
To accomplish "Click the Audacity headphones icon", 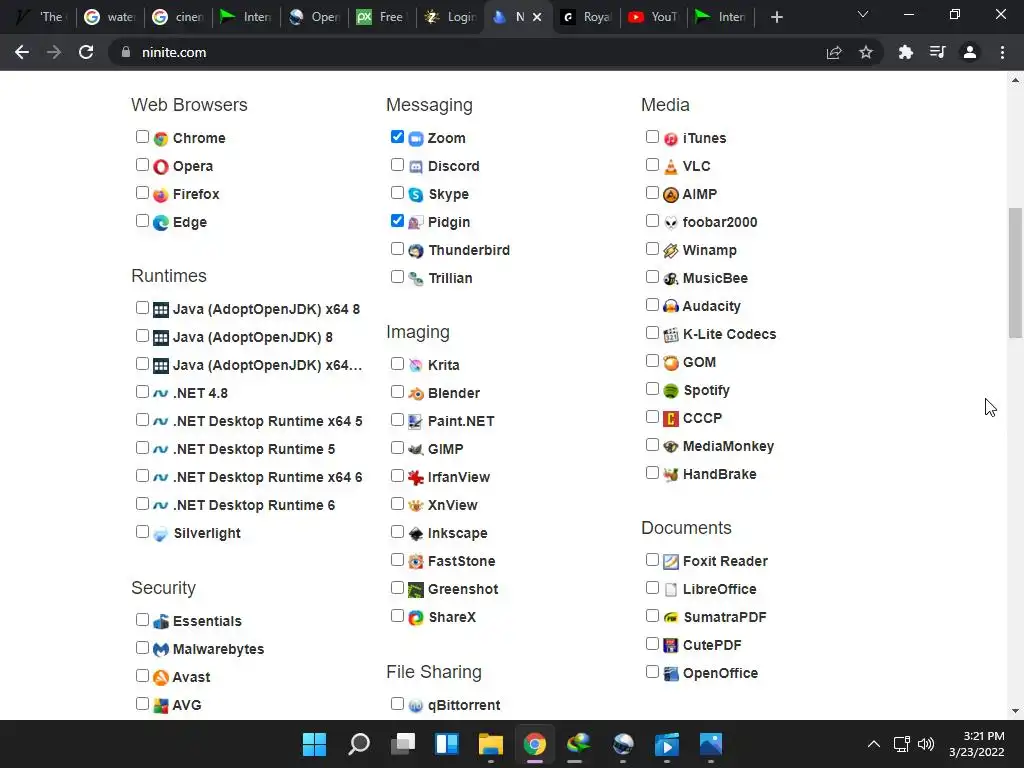I will [671, 306].
